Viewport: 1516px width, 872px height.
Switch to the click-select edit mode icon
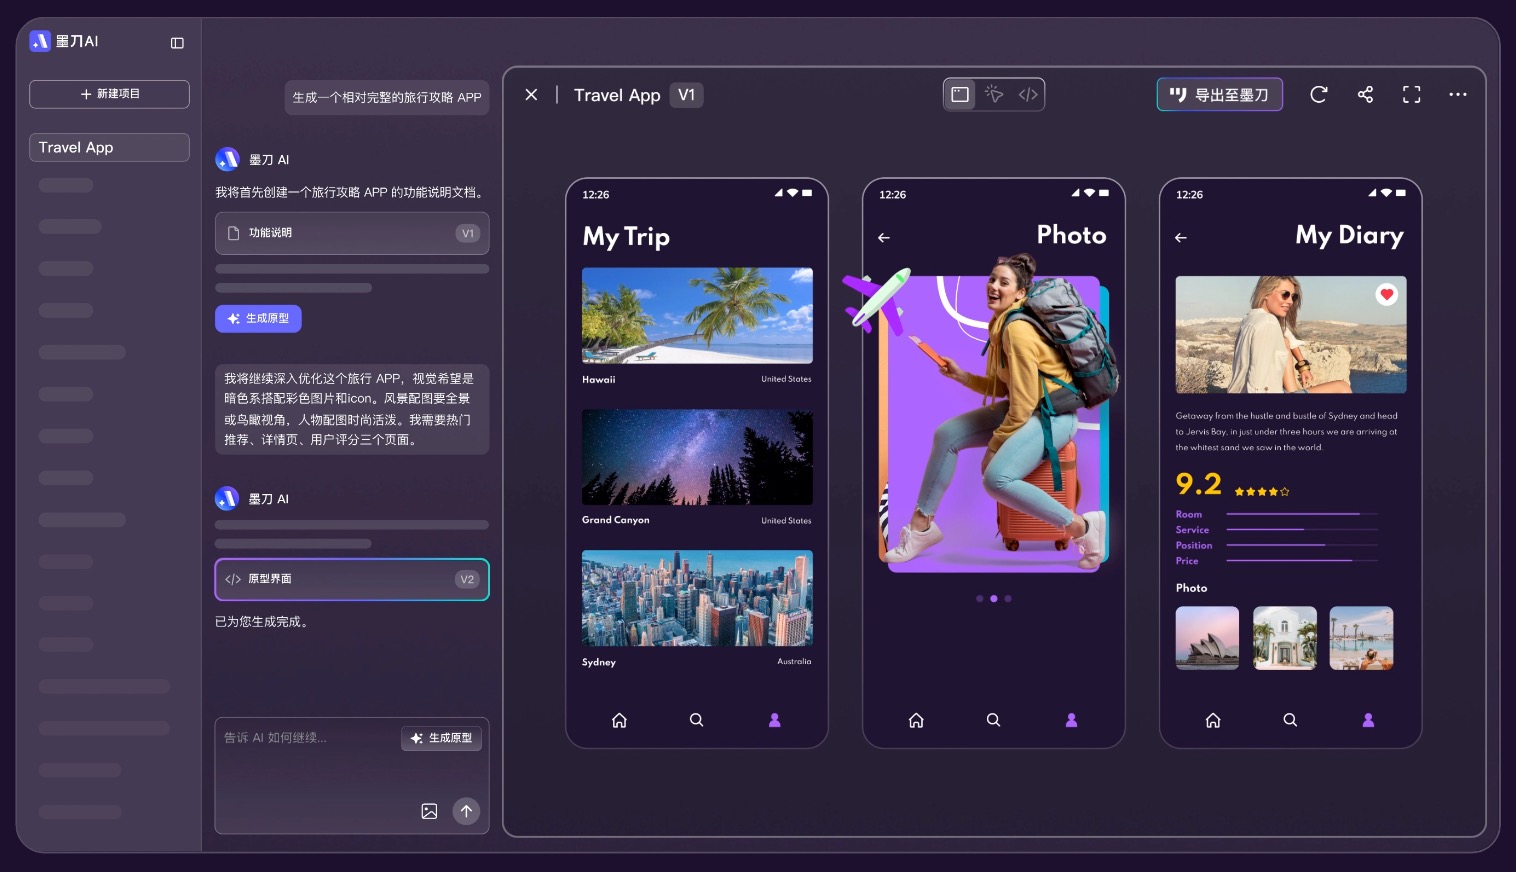pyautogui.click(x=994, y=94)
